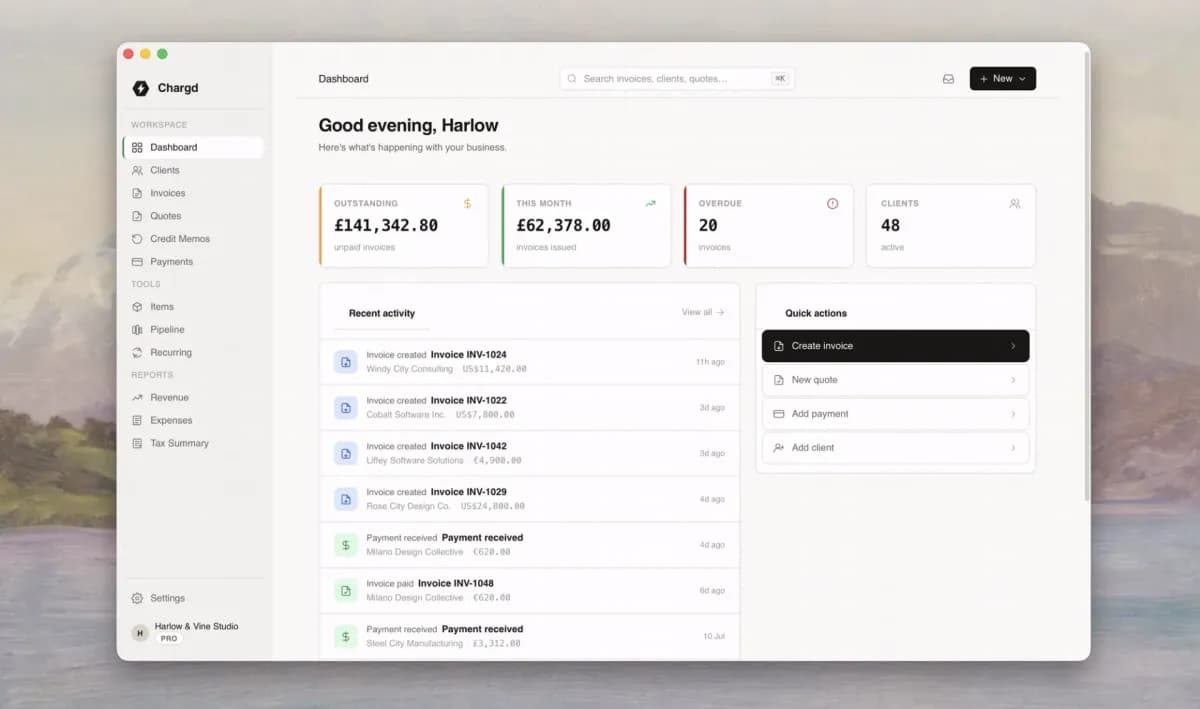This screenshot has height=709, width=1200.
Task: Click the dollar icon for Milano payment received
Action: (345, 545)
